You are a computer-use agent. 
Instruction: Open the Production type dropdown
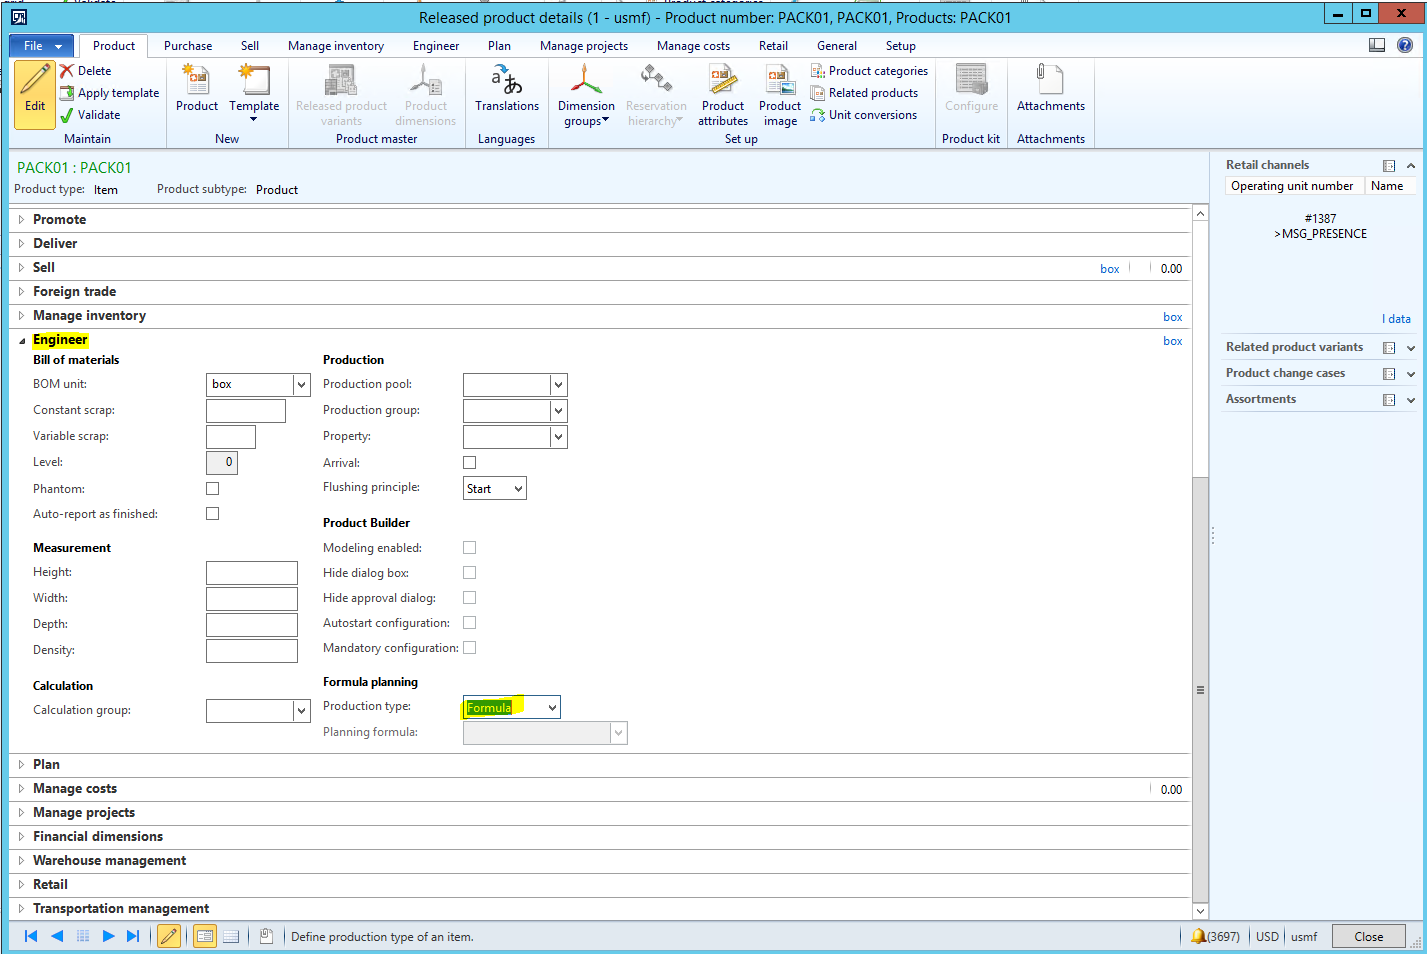pos(551,708)
